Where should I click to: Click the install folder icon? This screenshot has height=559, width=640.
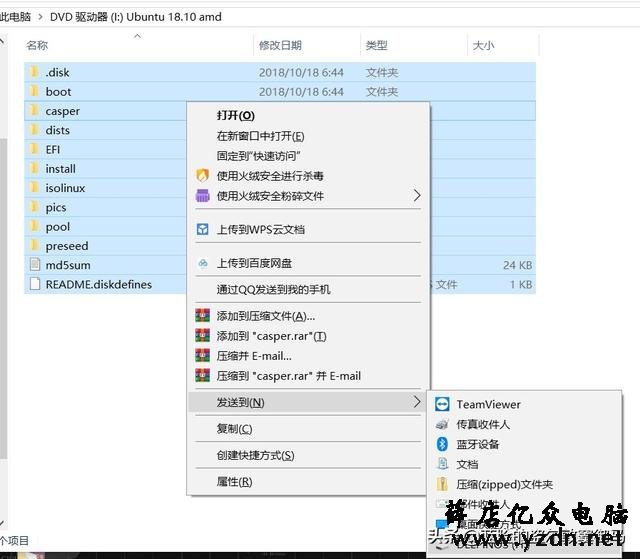coord(35,169)
